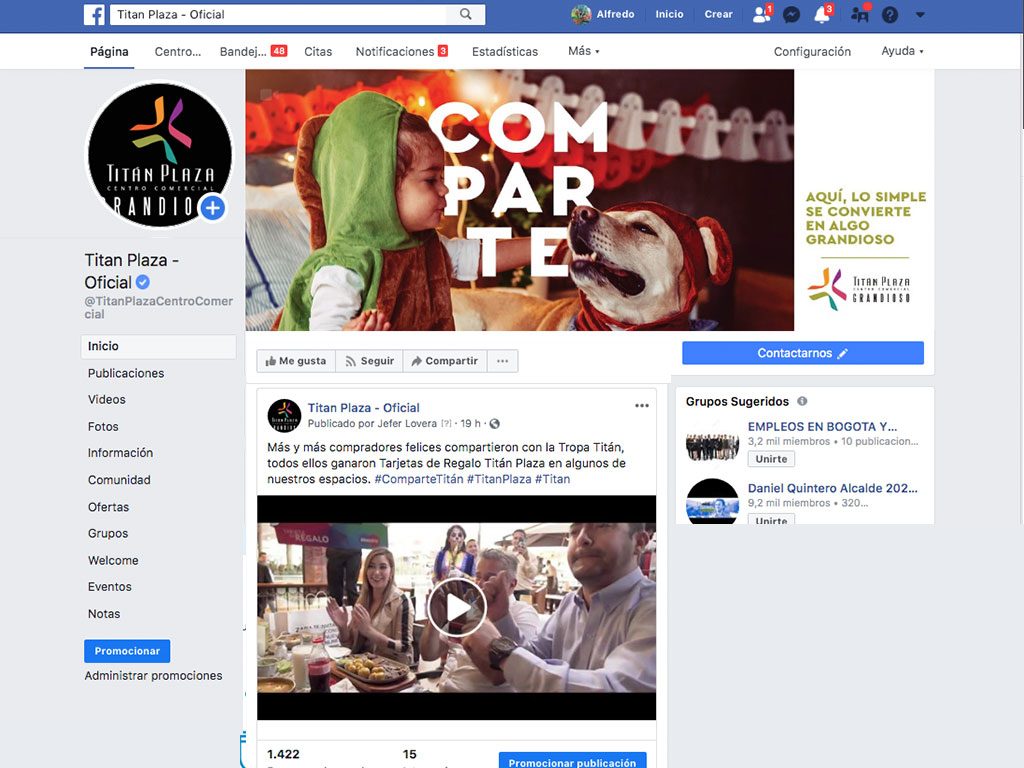Click plus icon on profile picture
The height and width of the screenshot is (768, 1024).
(x=212, y=208)
